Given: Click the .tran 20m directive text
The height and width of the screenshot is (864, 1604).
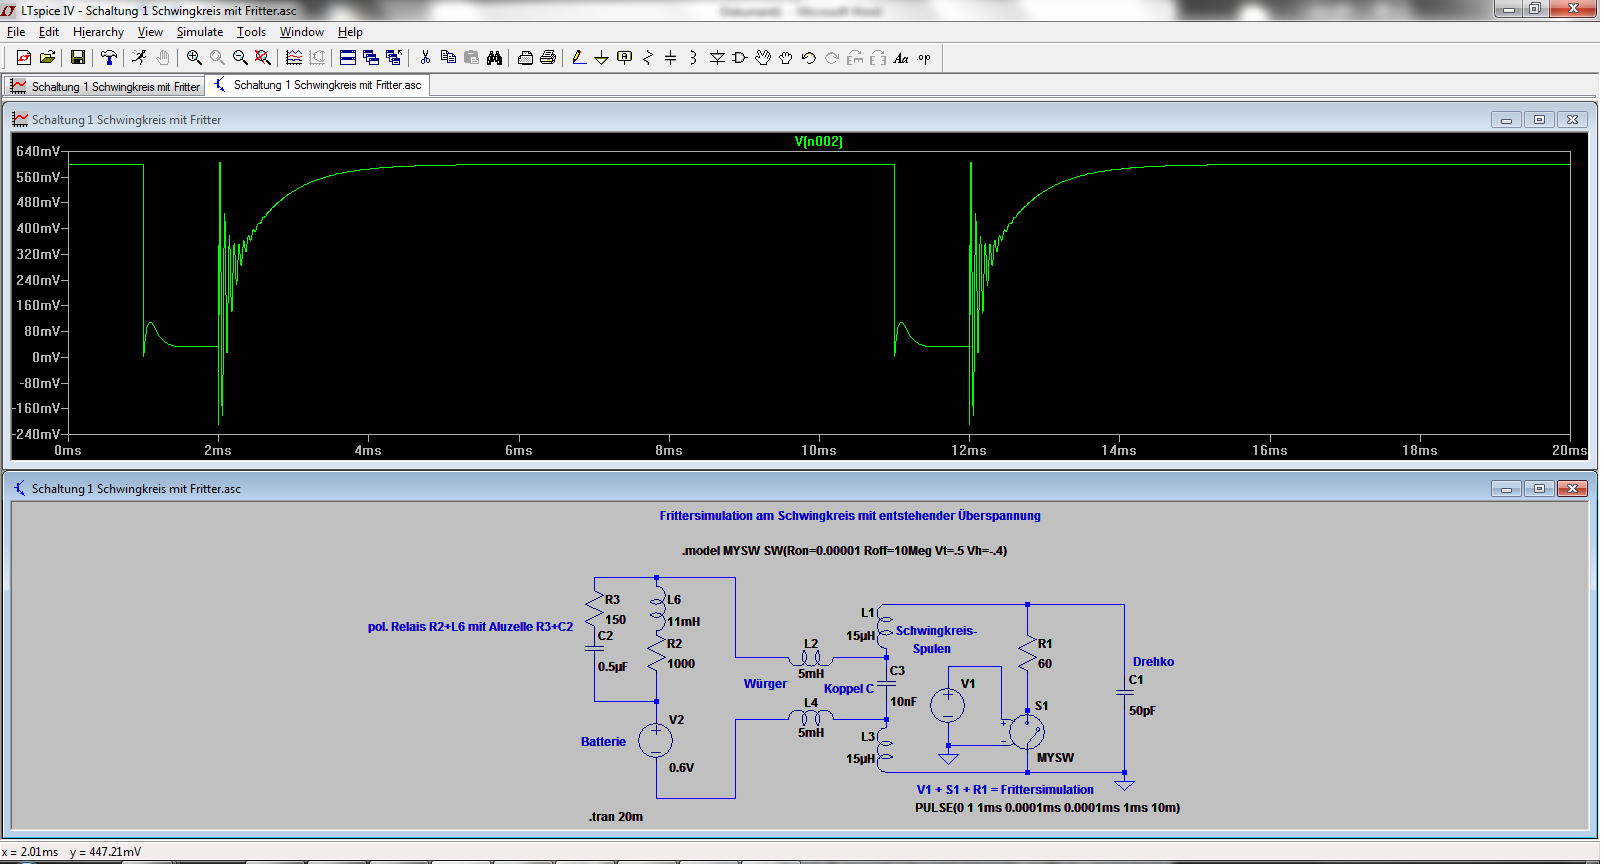Looking at the screenshot, I should click(x=616, y=817).
